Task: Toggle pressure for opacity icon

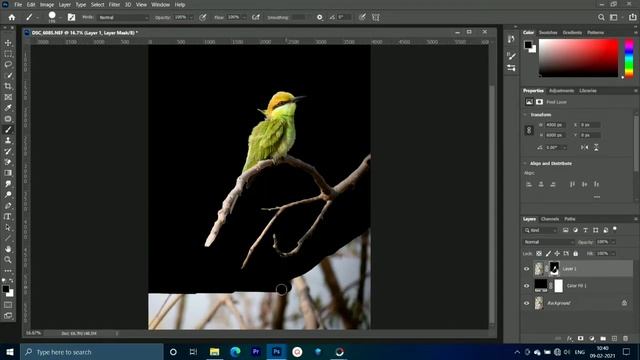Action: pos(202,17)
